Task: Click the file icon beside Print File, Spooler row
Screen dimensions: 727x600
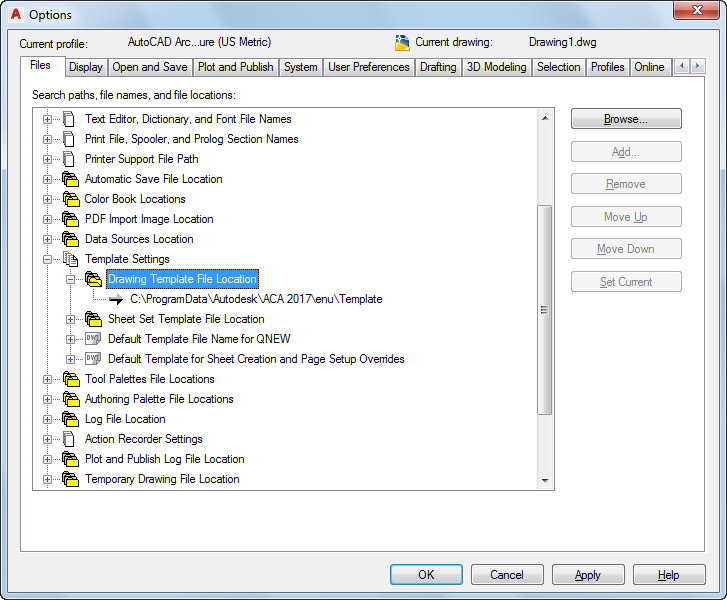Action: click(69, 139)
